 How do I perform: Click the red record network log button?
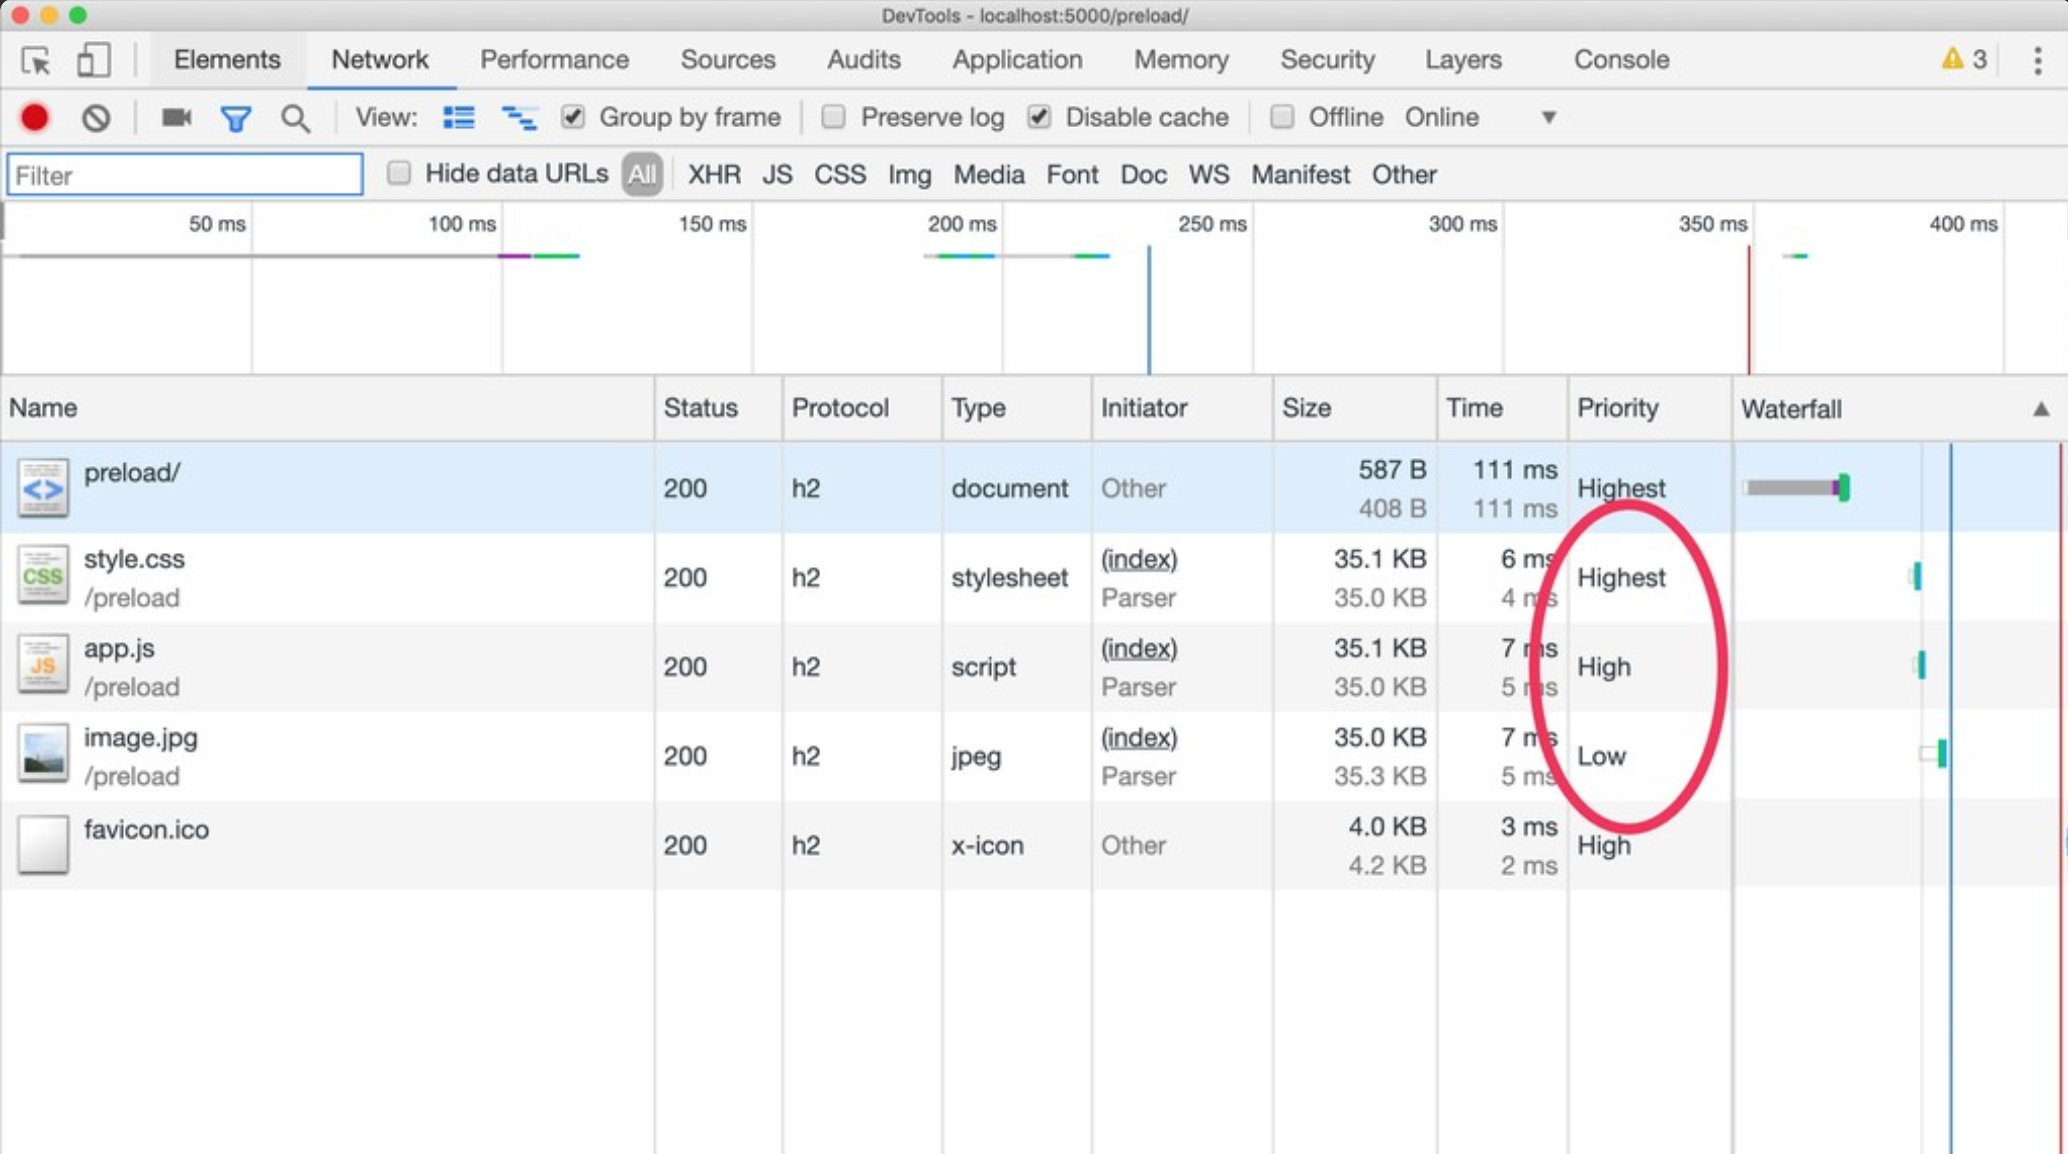(35, 118)
